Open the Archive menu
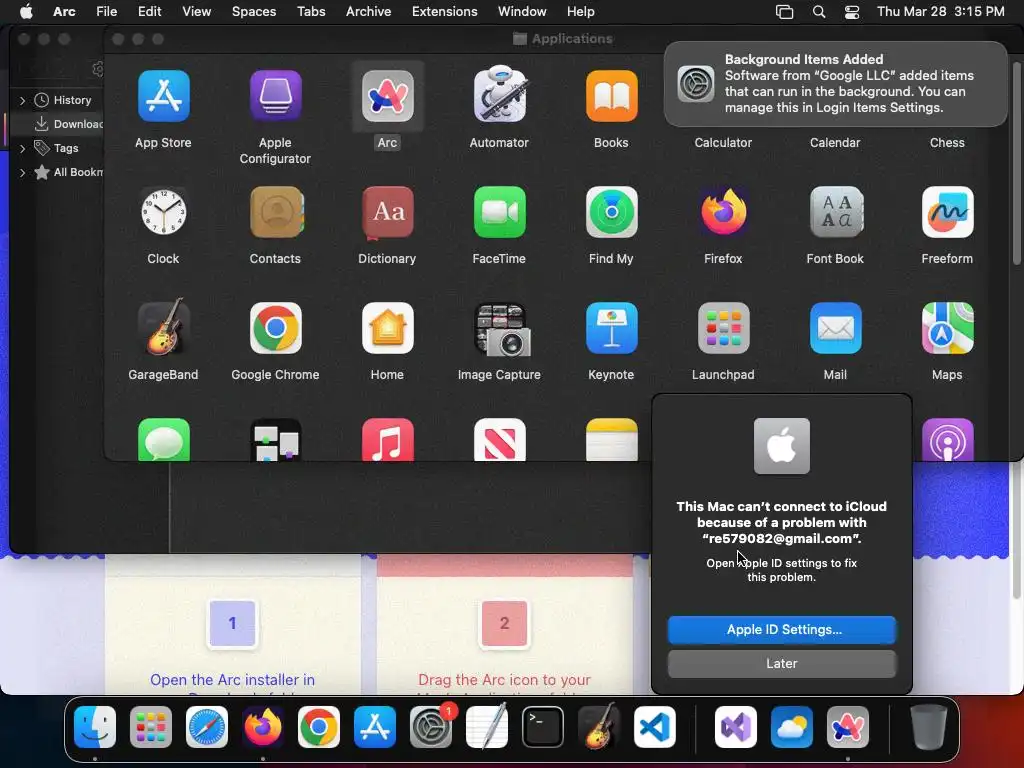The height and width of the screenshot is (768, 1024). click(368, 11)
